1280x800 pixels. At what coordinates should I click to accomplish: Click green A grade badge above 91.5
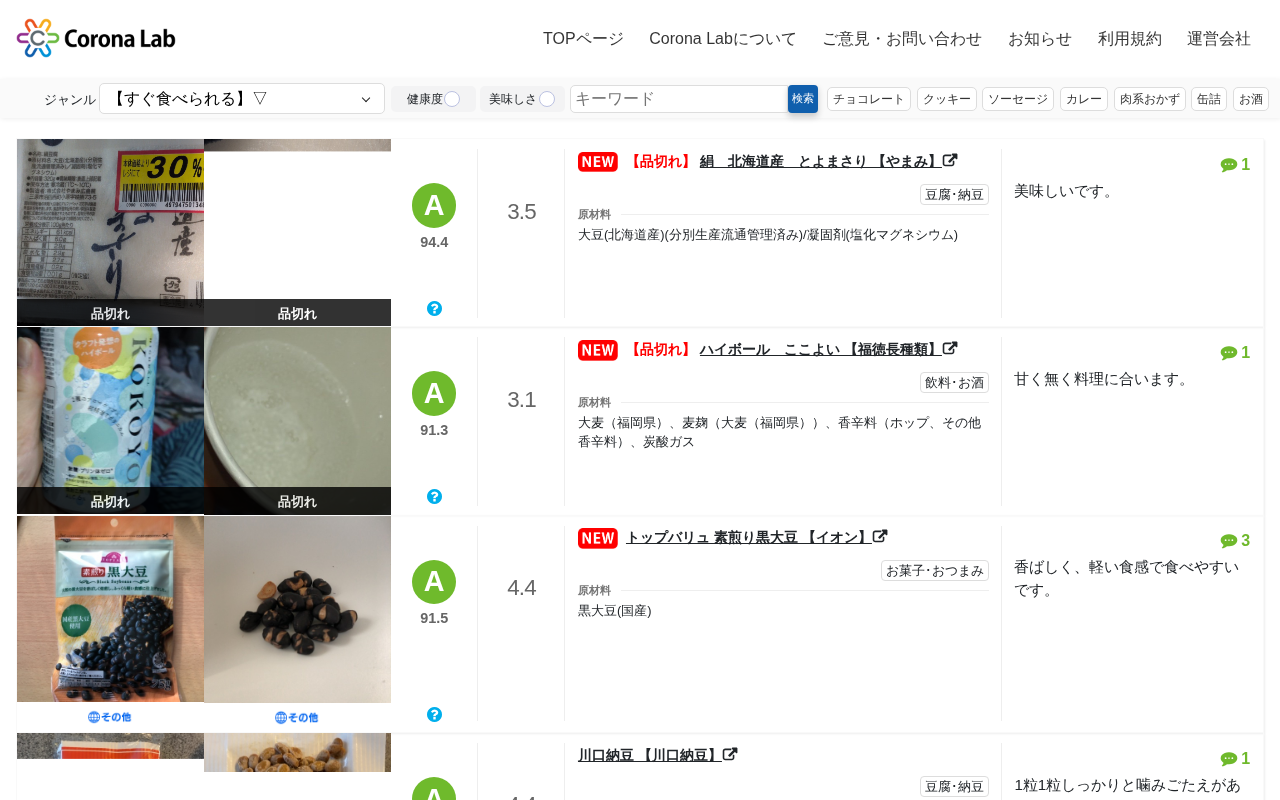coord(434,582)
